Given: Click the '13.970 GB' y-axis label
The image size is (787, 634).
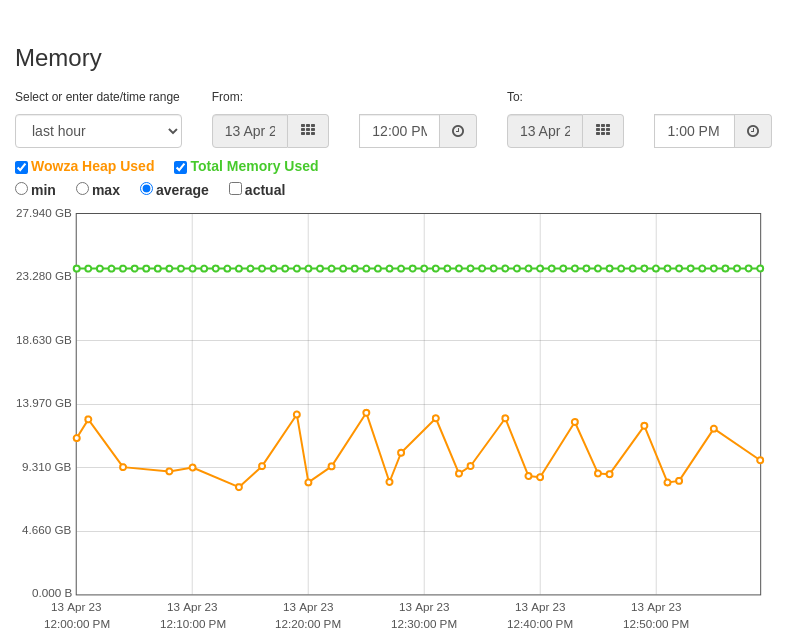Looking at the screenshot, I should point(44,404).
